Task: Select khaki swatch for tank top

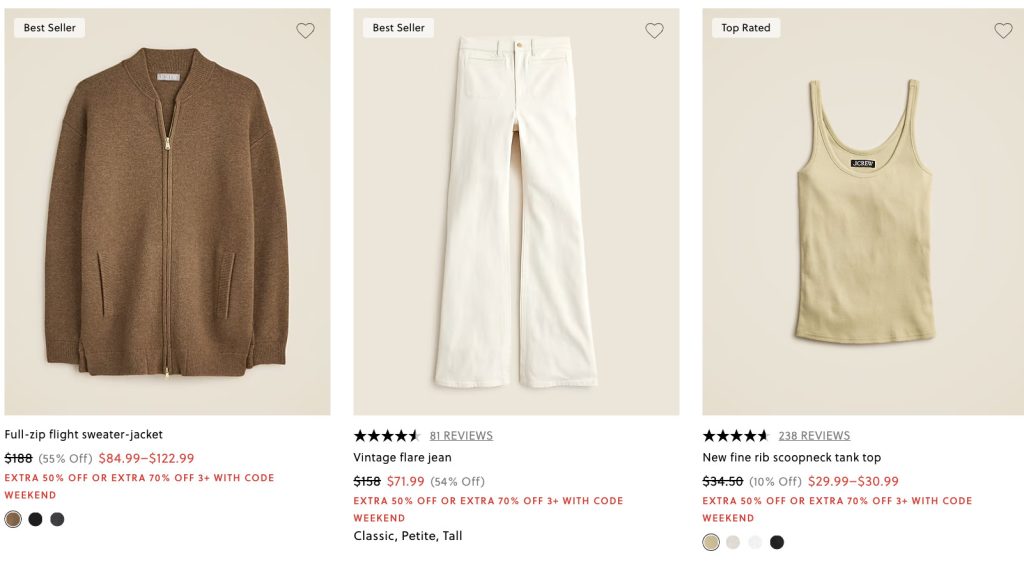Action: [x=711, y=542]
